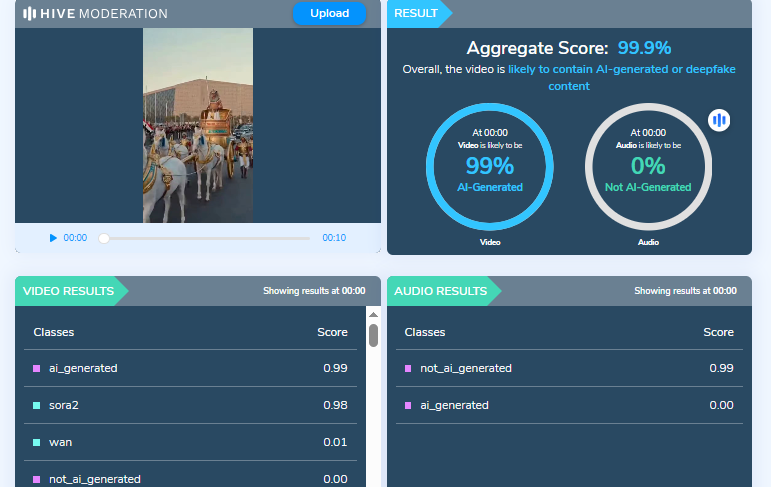Click the Upload button
Viewport: 771px width, 487px height.
pyautogui.click(x=329, y=13)
